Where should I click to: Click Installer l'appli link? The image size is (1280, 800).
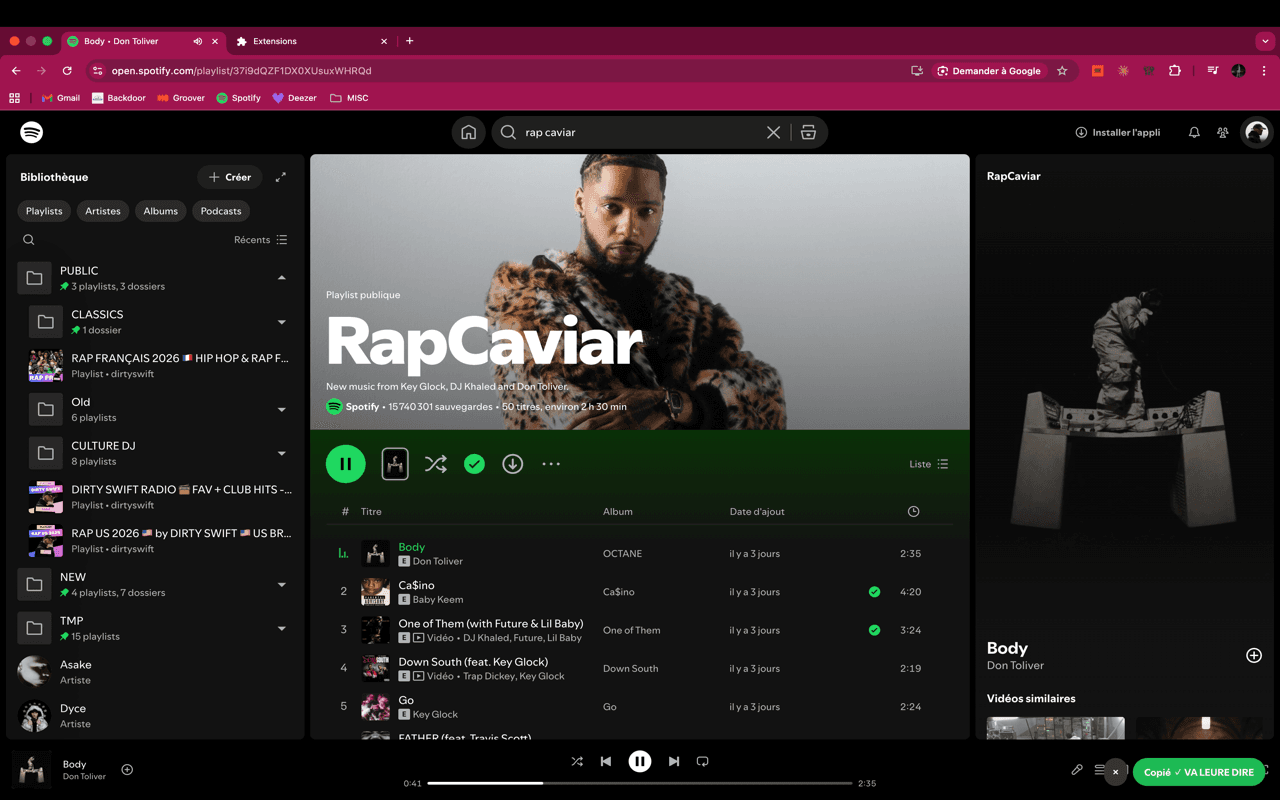point(1117,132)
